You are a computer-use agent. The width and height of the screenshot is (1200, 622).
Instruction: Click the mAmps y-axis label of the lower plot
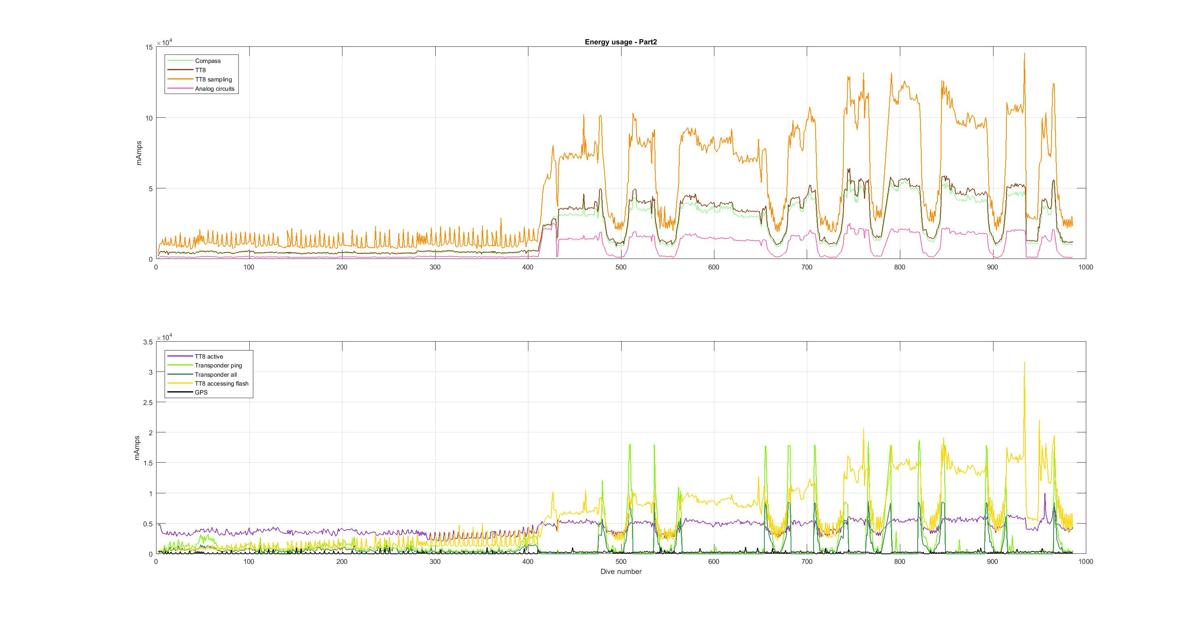[137, 448]
